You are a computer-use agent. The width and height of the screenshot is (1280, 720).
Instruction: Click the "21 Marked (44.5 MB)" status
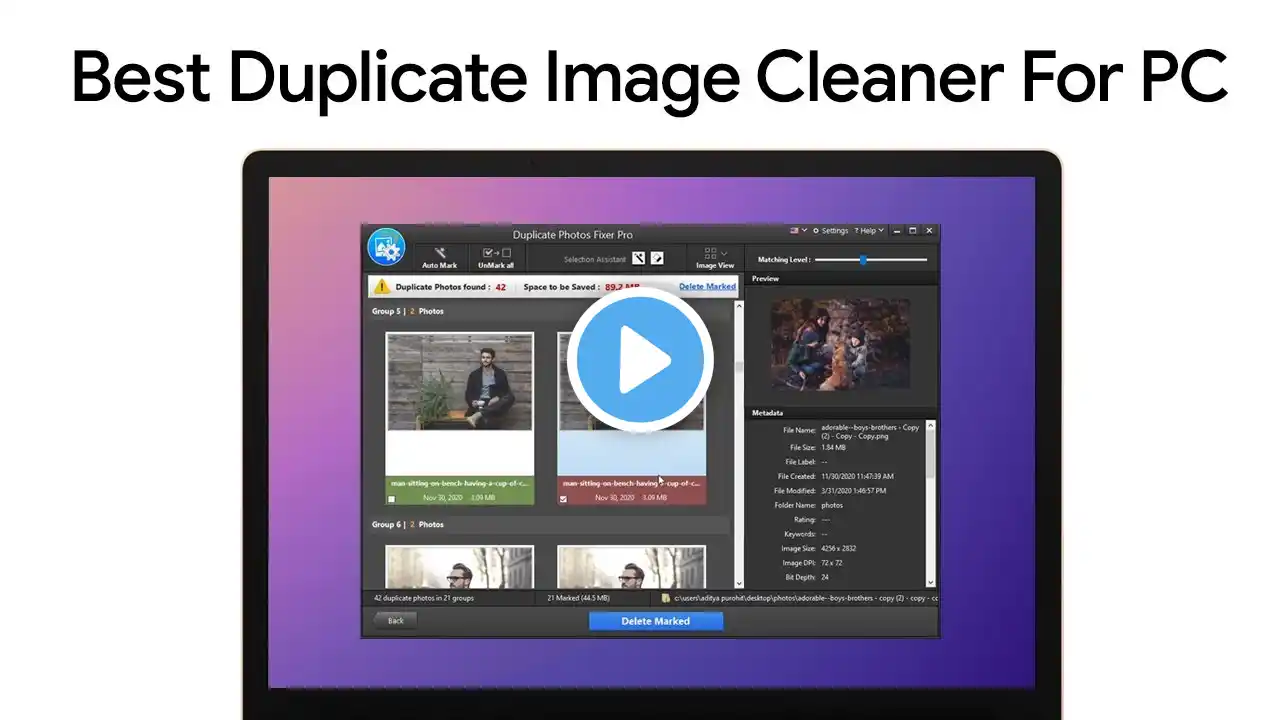[x=579, y=598]
